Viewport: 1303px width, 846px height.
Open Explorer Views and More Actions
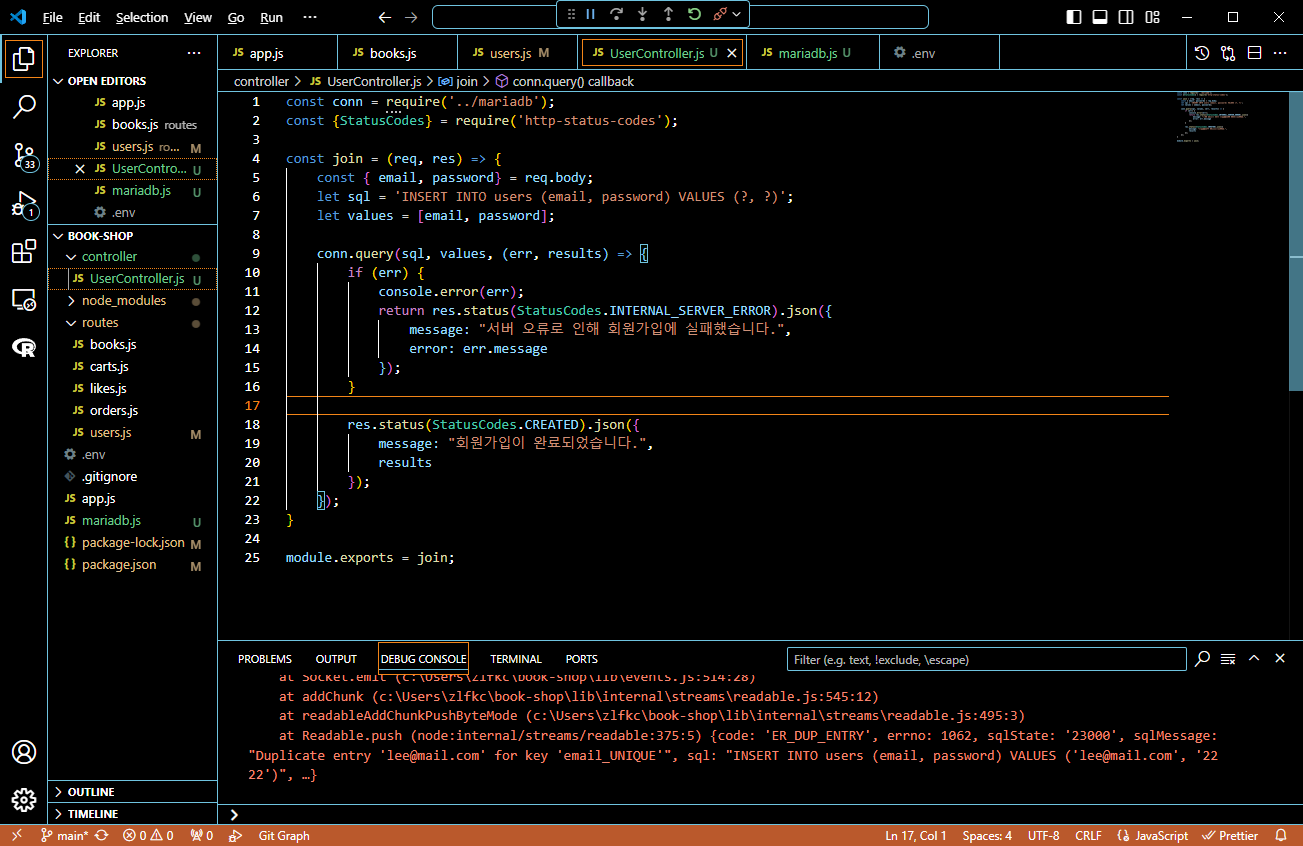194,53
